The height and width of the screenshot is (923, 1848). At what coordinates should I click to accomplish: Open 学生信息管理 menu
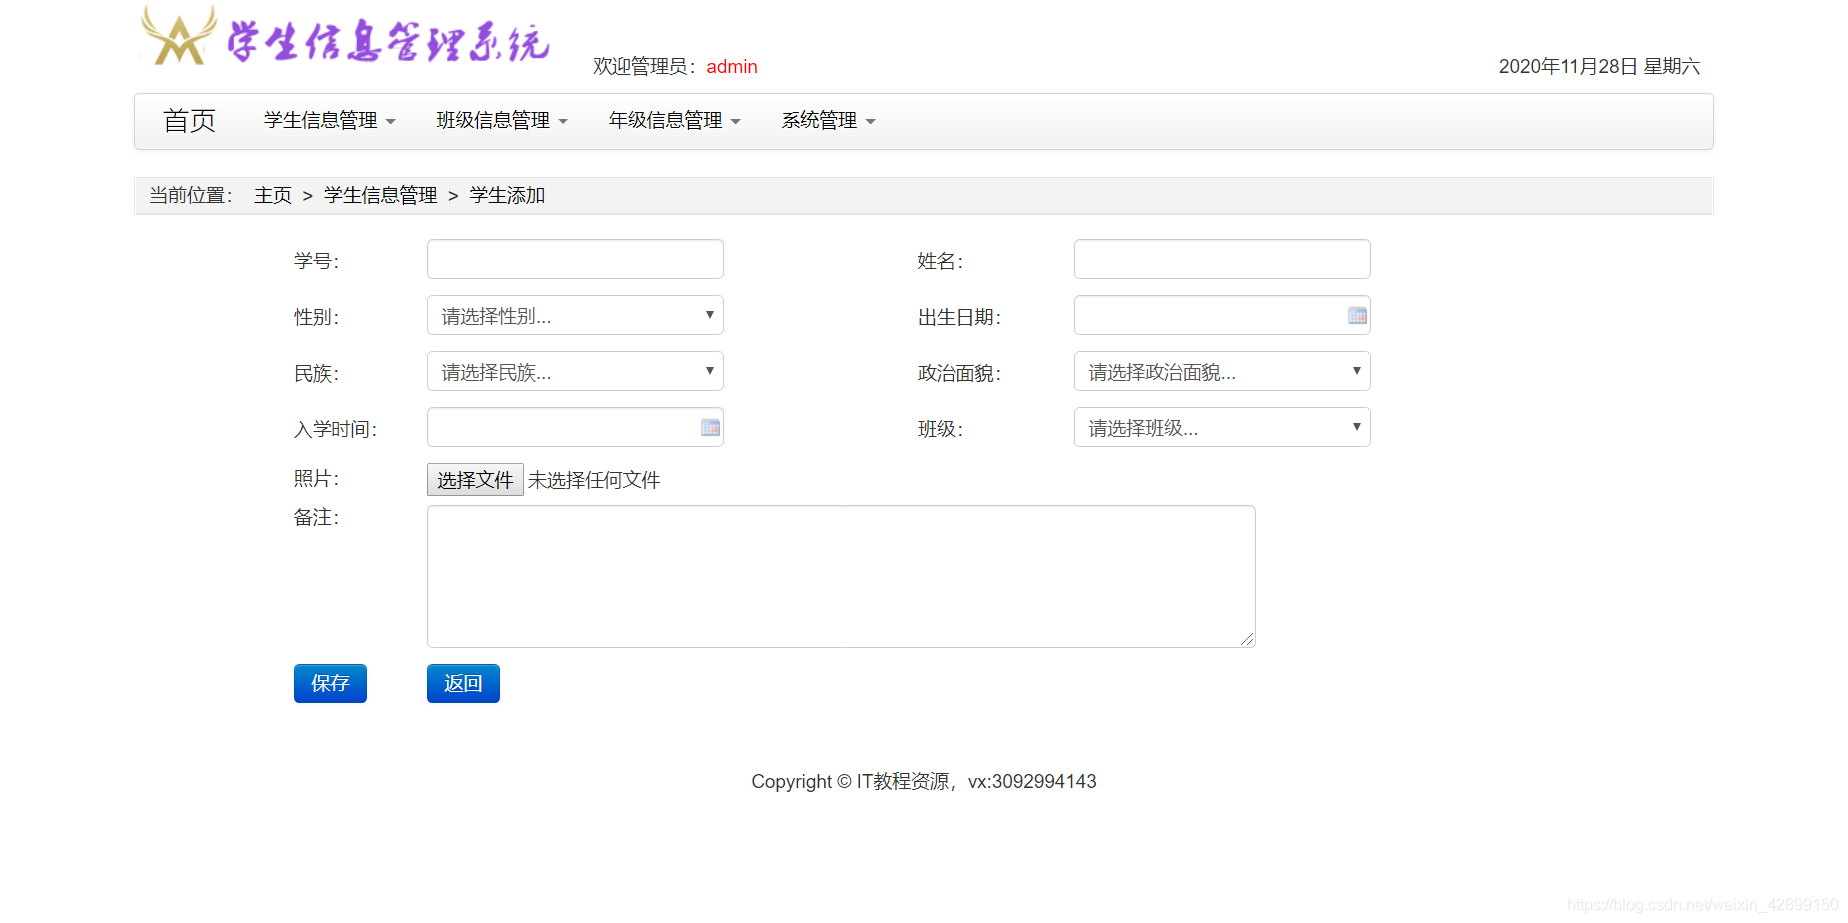click(x=330, y=121)
